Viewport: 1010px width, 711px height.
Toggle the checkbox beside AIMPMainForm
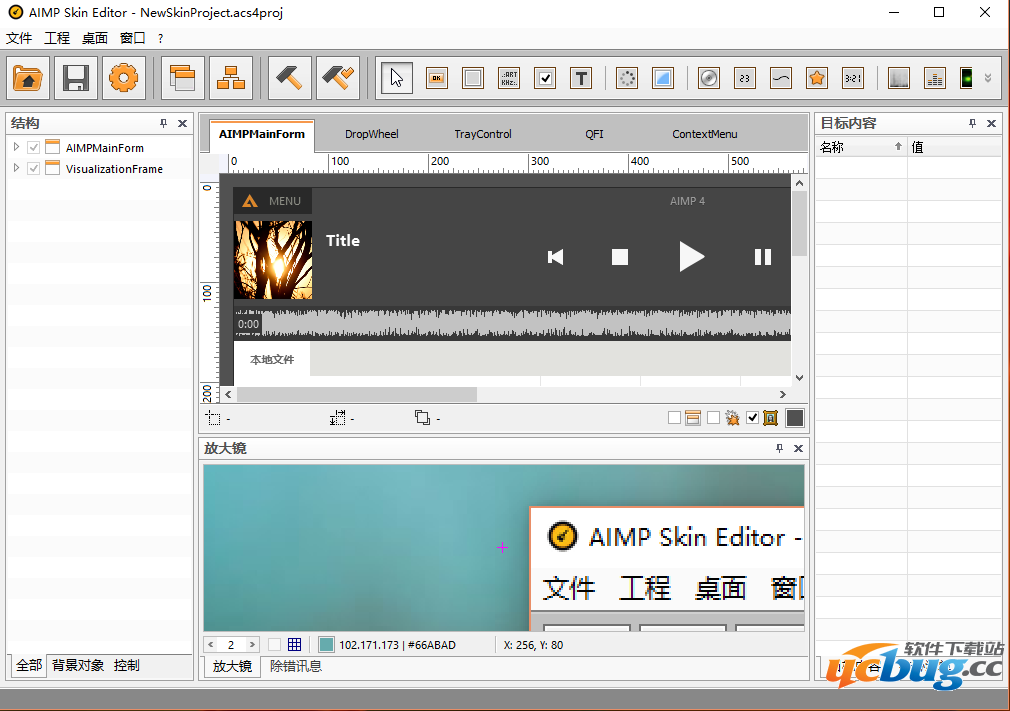click(34, 148)
